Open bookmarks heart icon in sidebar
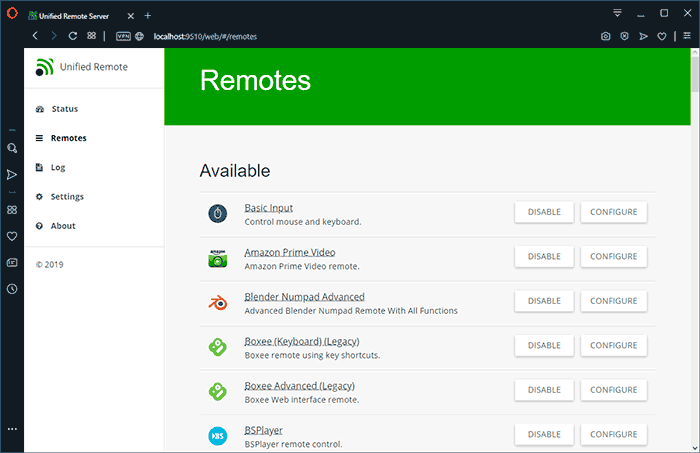700x453 pixels. point(12,237)
